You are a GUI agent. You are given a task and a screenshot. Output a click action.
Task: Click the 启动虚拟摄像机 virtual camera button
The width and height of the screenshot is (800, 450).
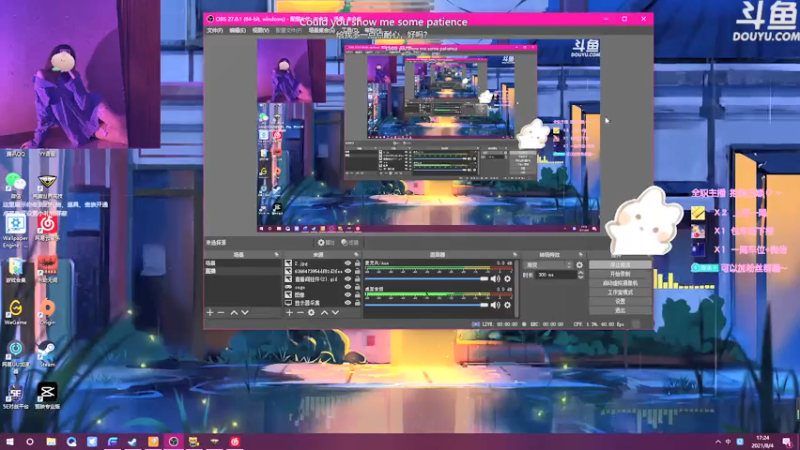coord(620,283)
